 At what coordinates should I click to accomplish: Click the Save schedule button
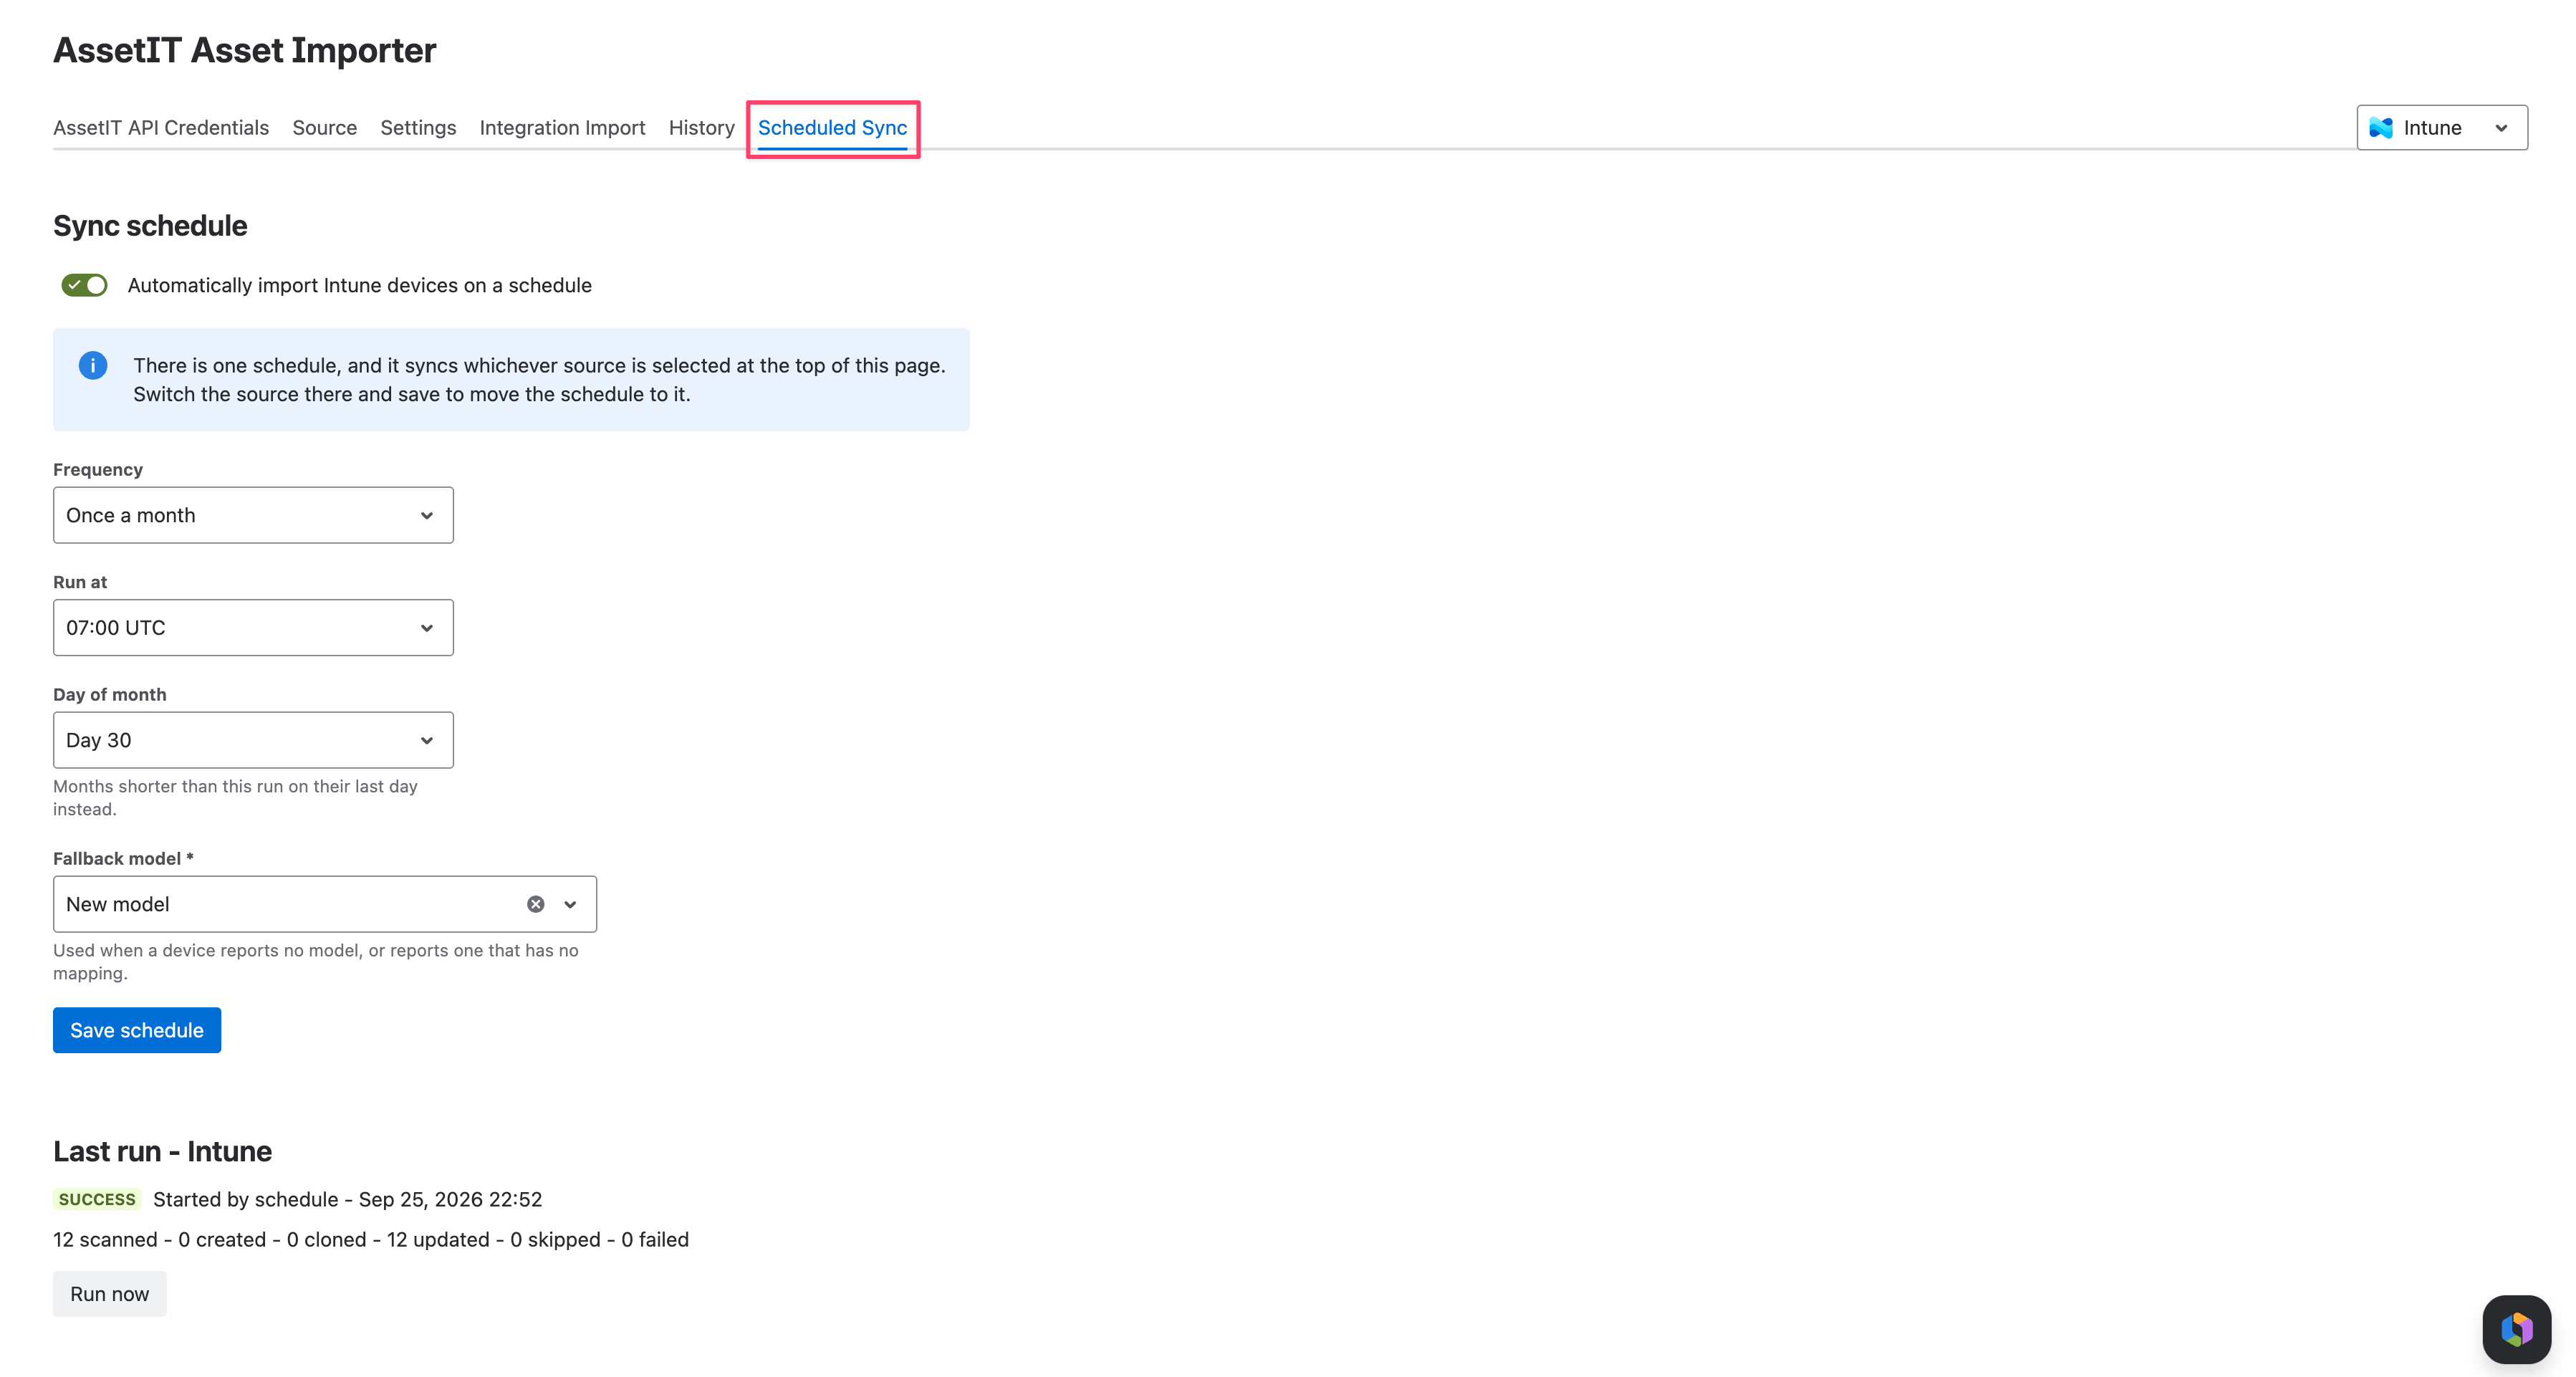coord(137,1030)
